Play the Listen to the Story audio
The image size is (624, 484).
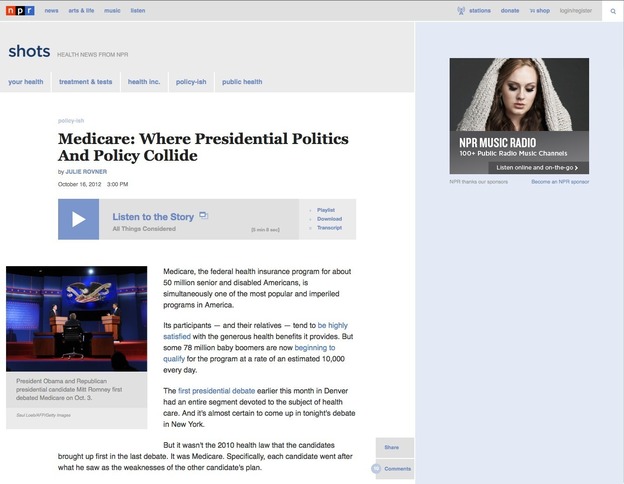coord(78,219)
